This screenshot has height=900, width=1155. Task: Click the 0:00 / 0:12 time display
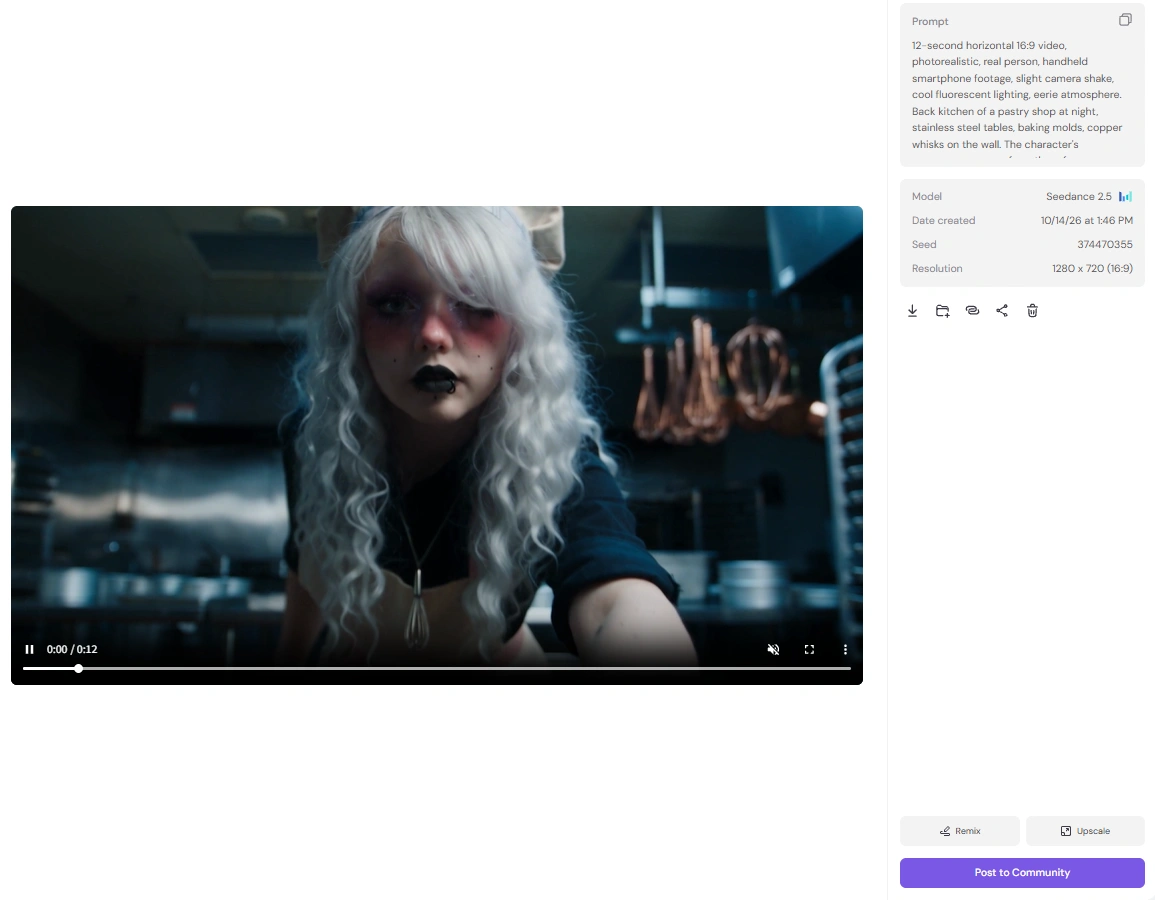click(71, 650)
